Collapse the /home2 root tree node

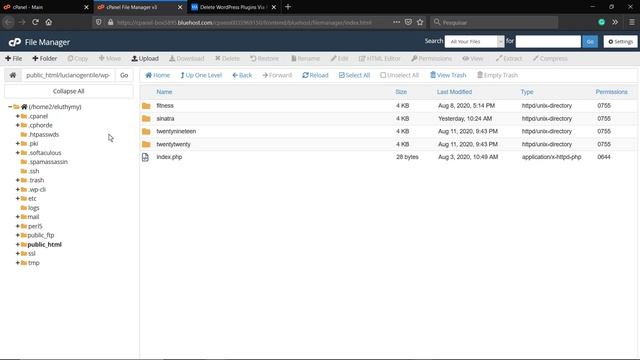point(10,107)
